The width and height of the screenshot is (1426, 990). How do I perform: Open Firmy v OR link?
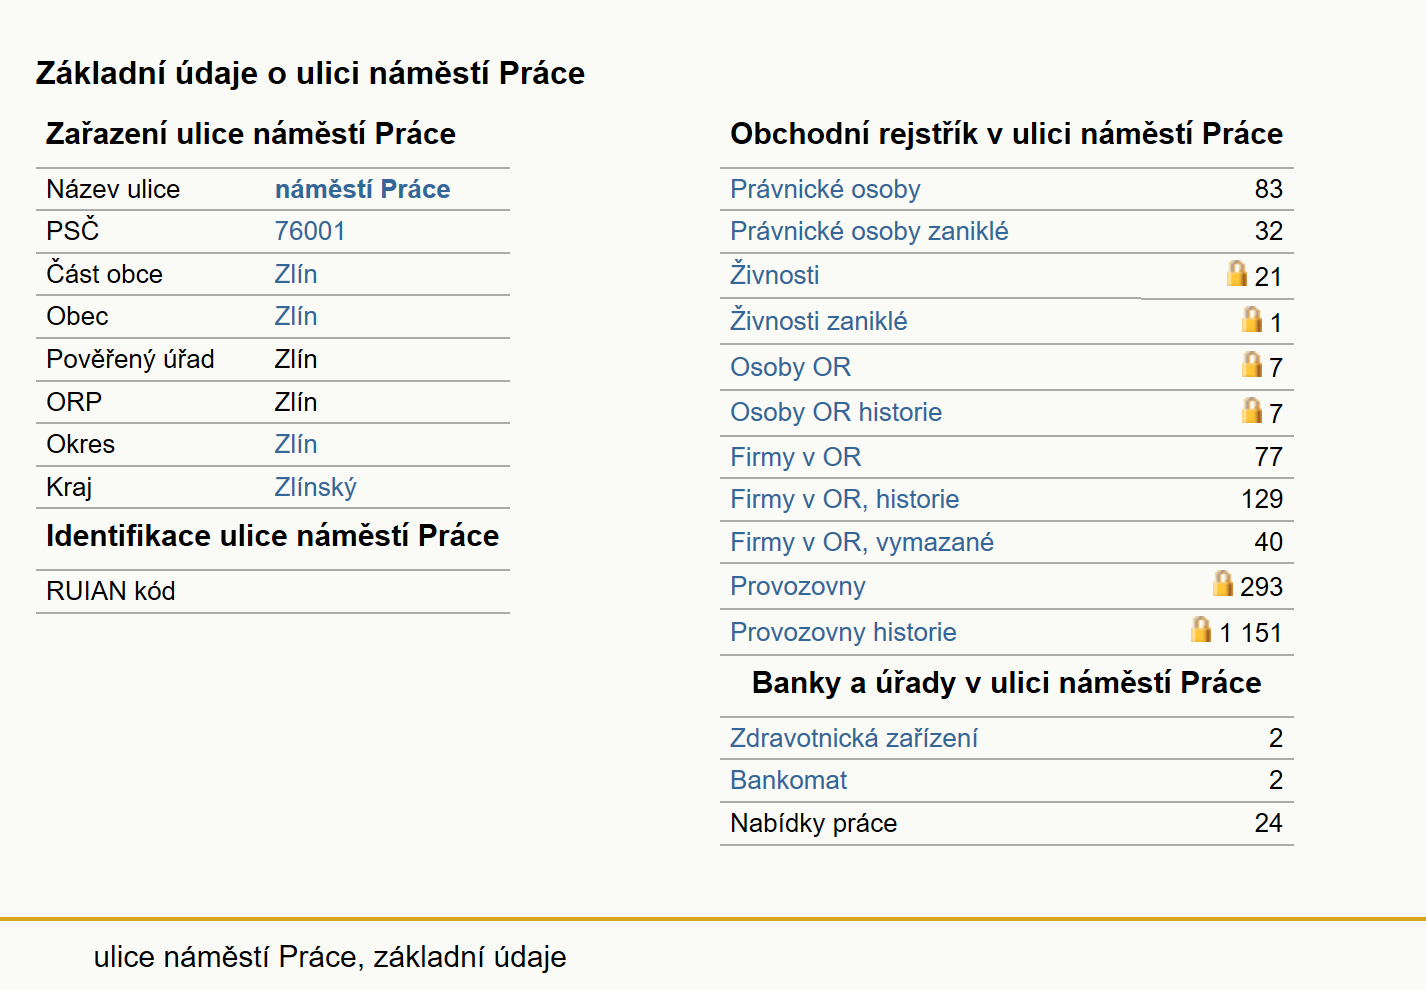(795, 457)
